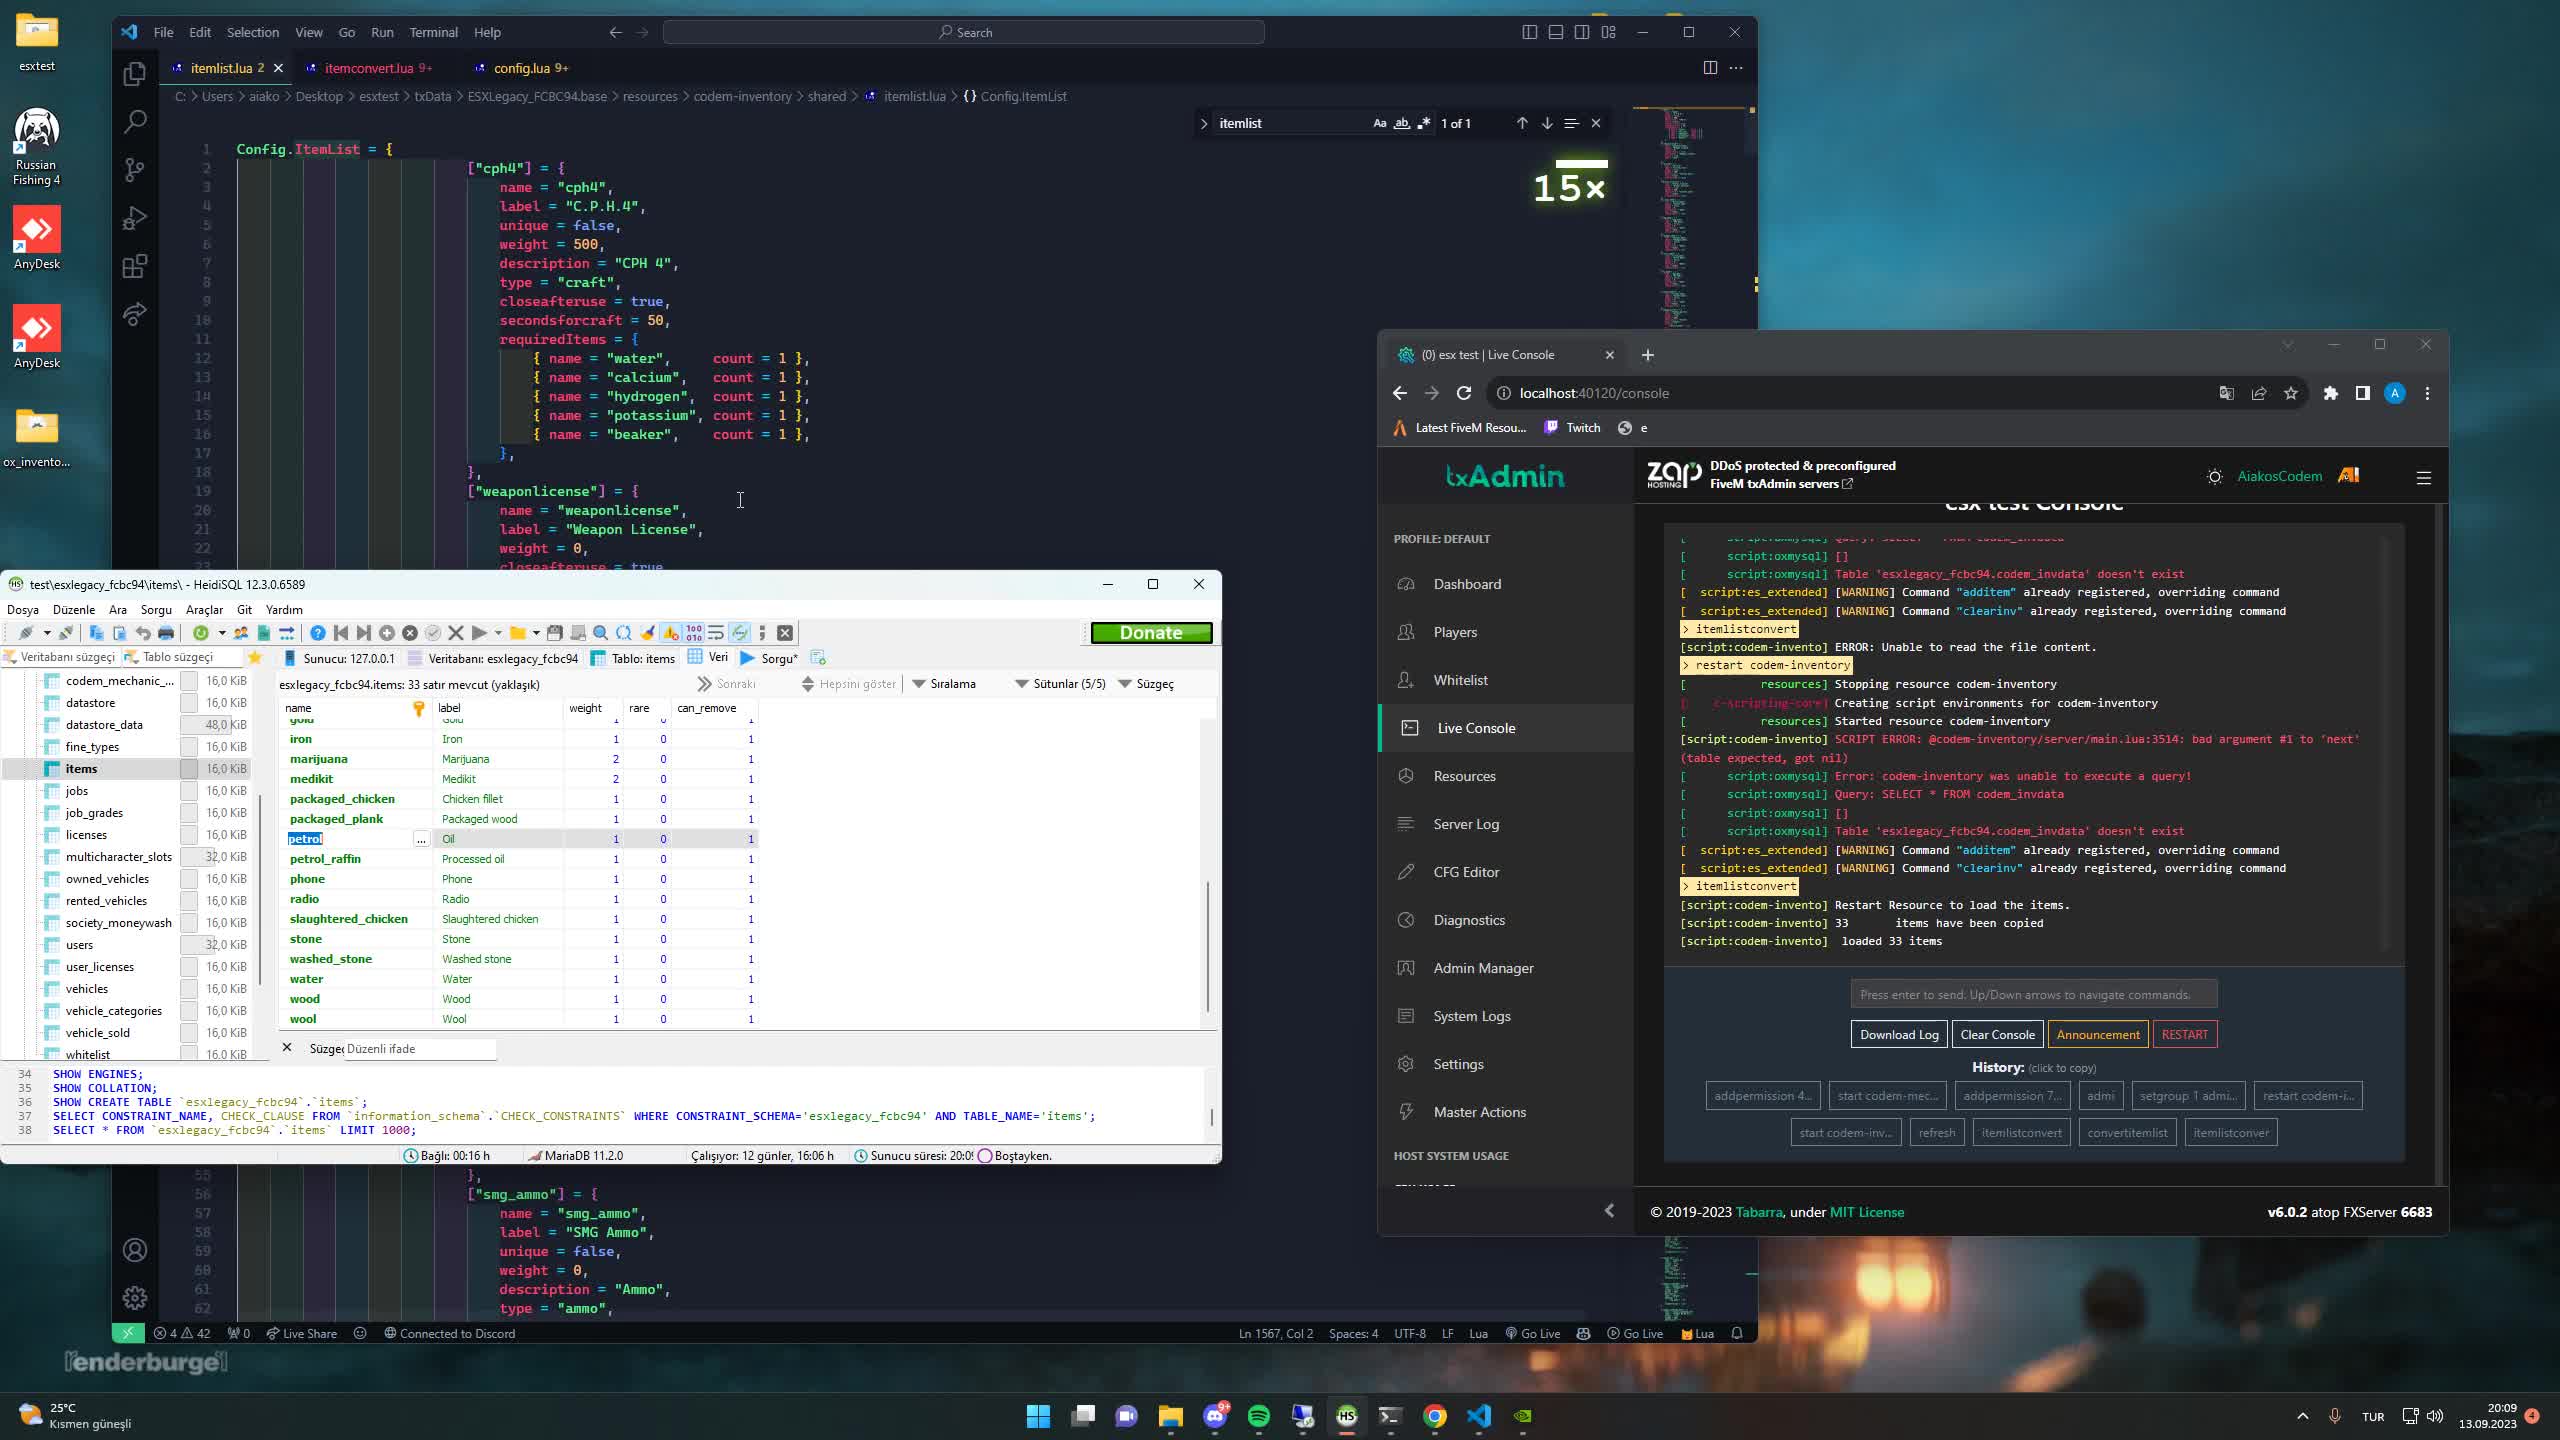Launch Chrome from the Windows taskbar

coord(1434,1415)
